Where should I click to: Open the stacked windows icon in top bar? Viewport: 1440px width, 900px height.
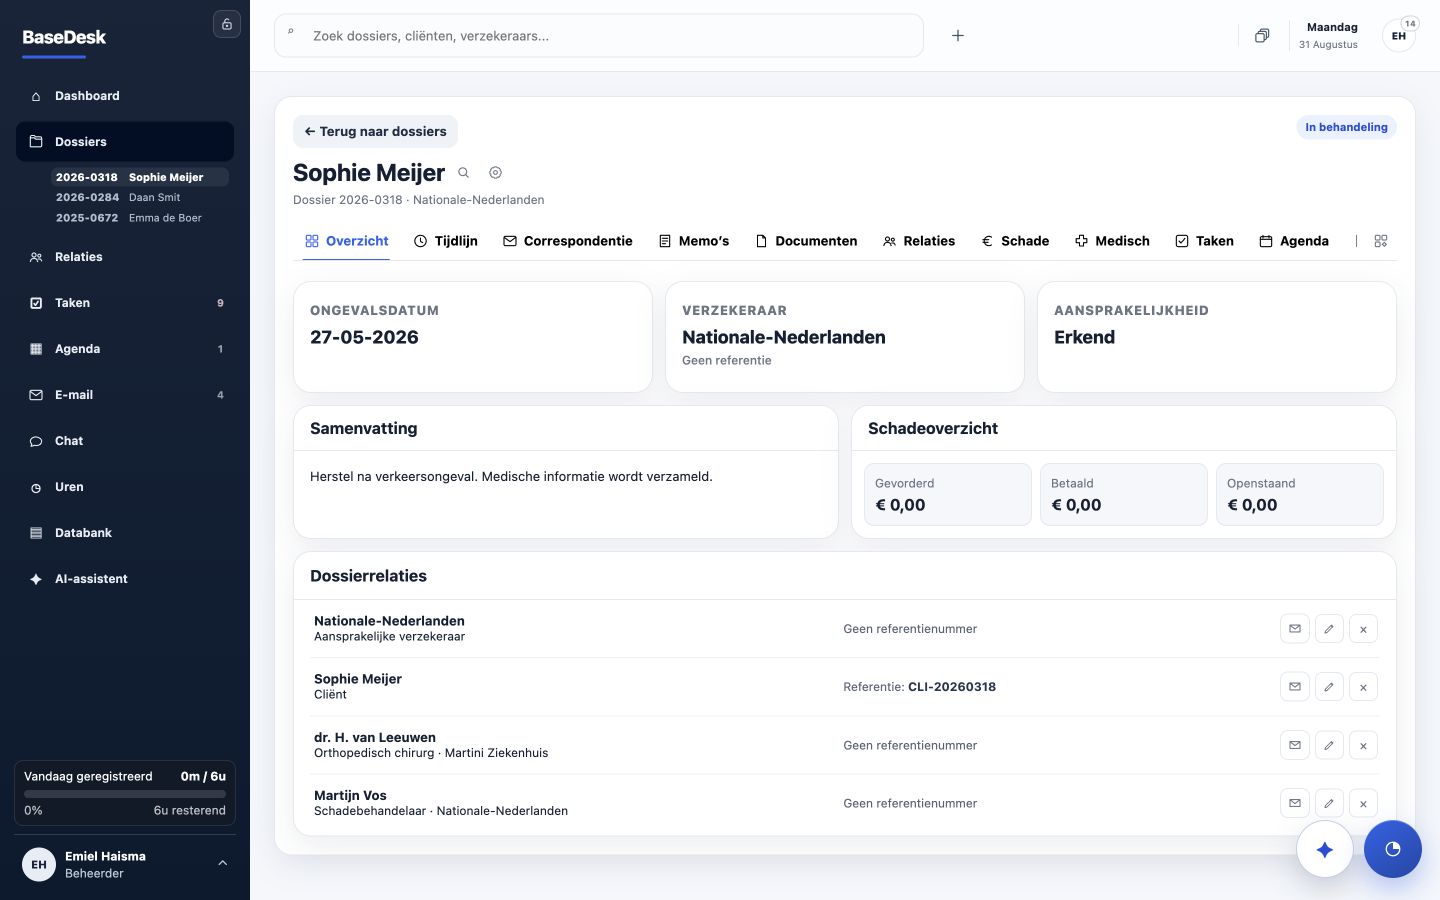coord(1262,36)
